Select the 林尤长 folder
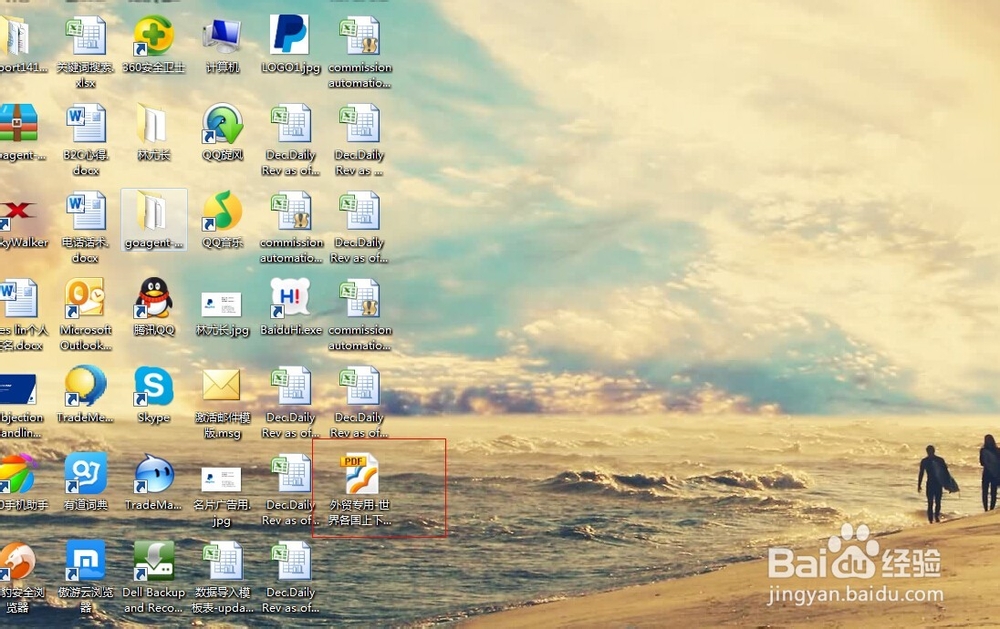 153,124
